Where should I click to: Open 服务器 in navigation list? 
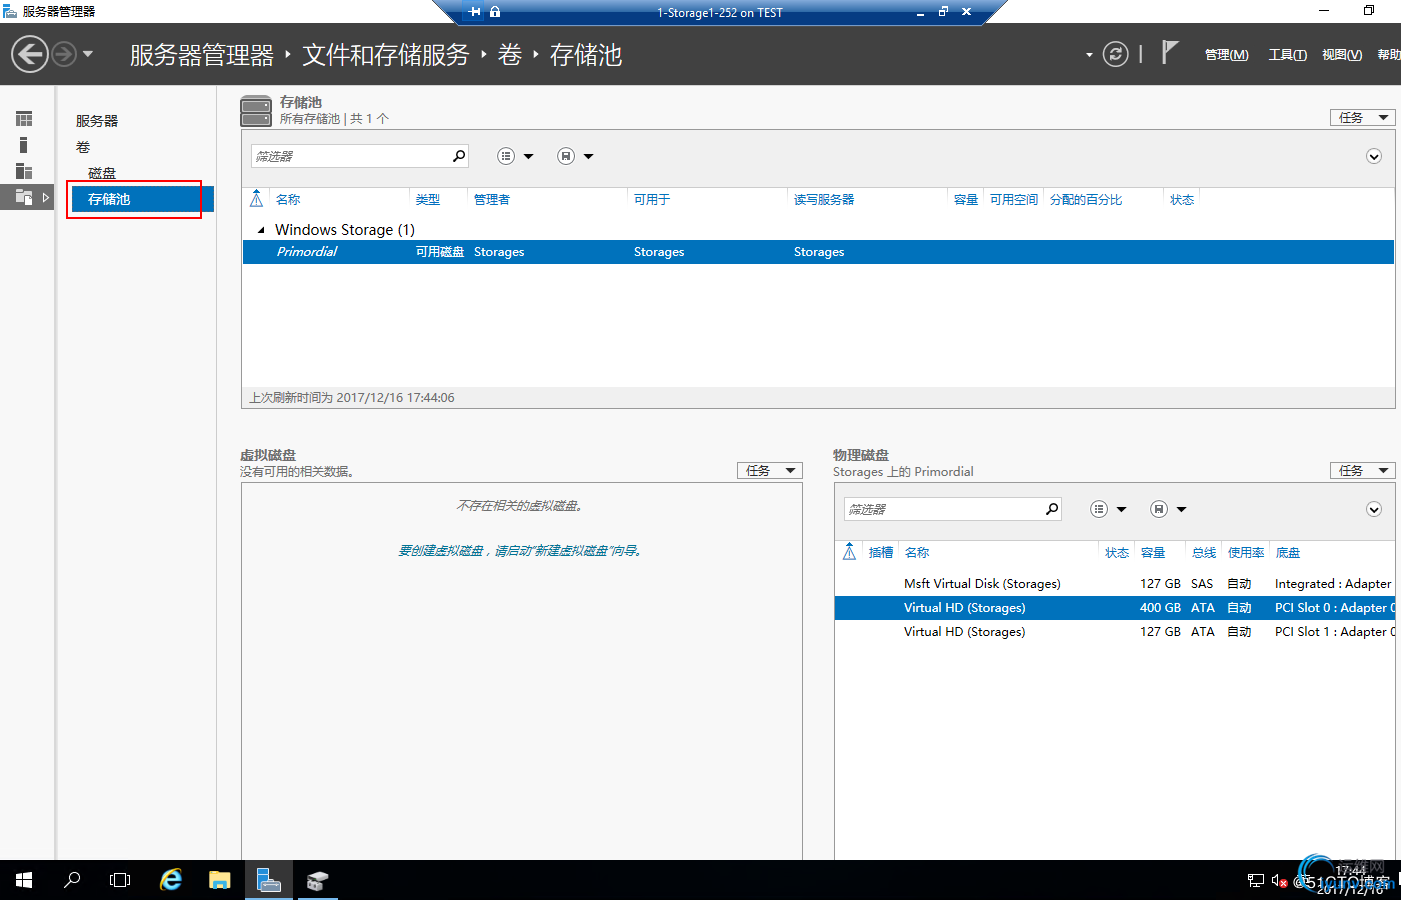[97, 121]
